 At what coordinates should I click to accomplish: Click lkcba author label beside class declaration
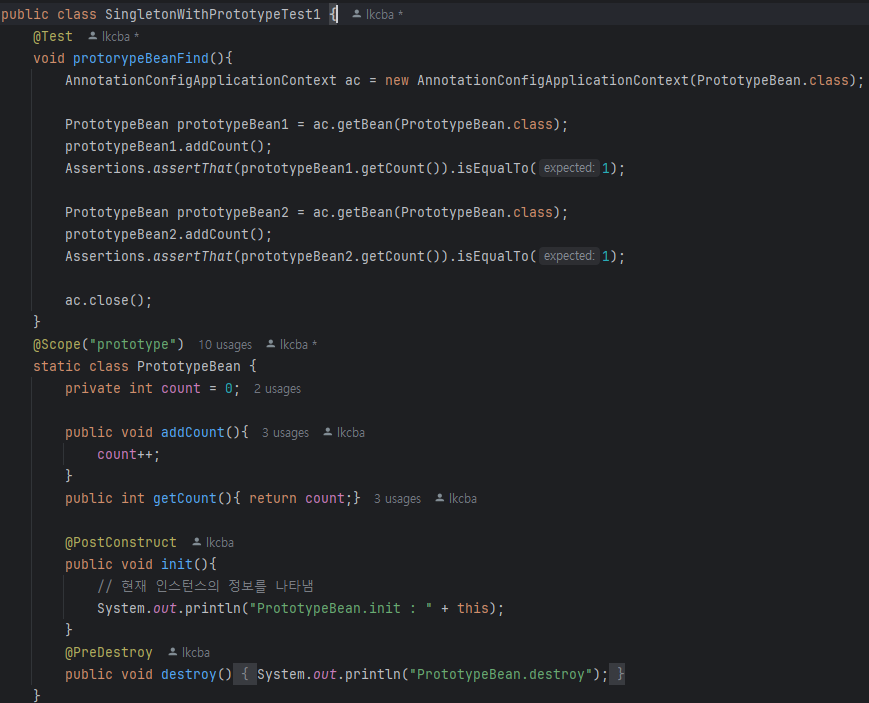point(380,14)
